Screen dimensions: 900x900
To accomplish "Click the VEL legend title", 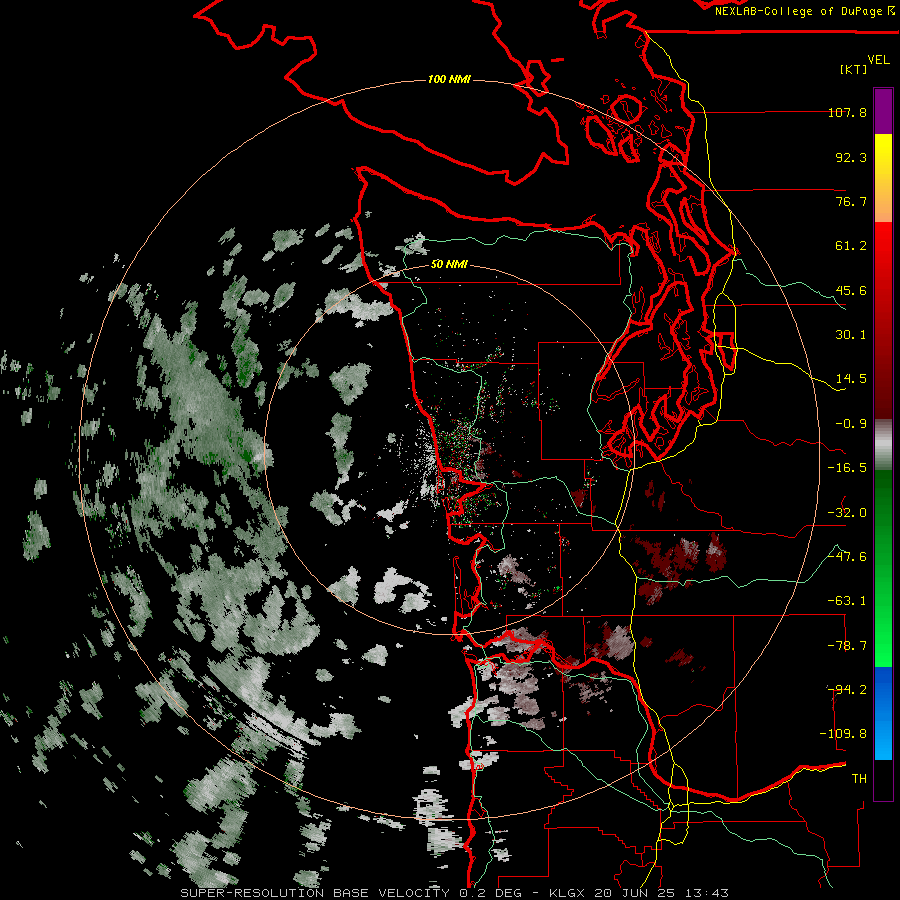I will pos(878,60).
